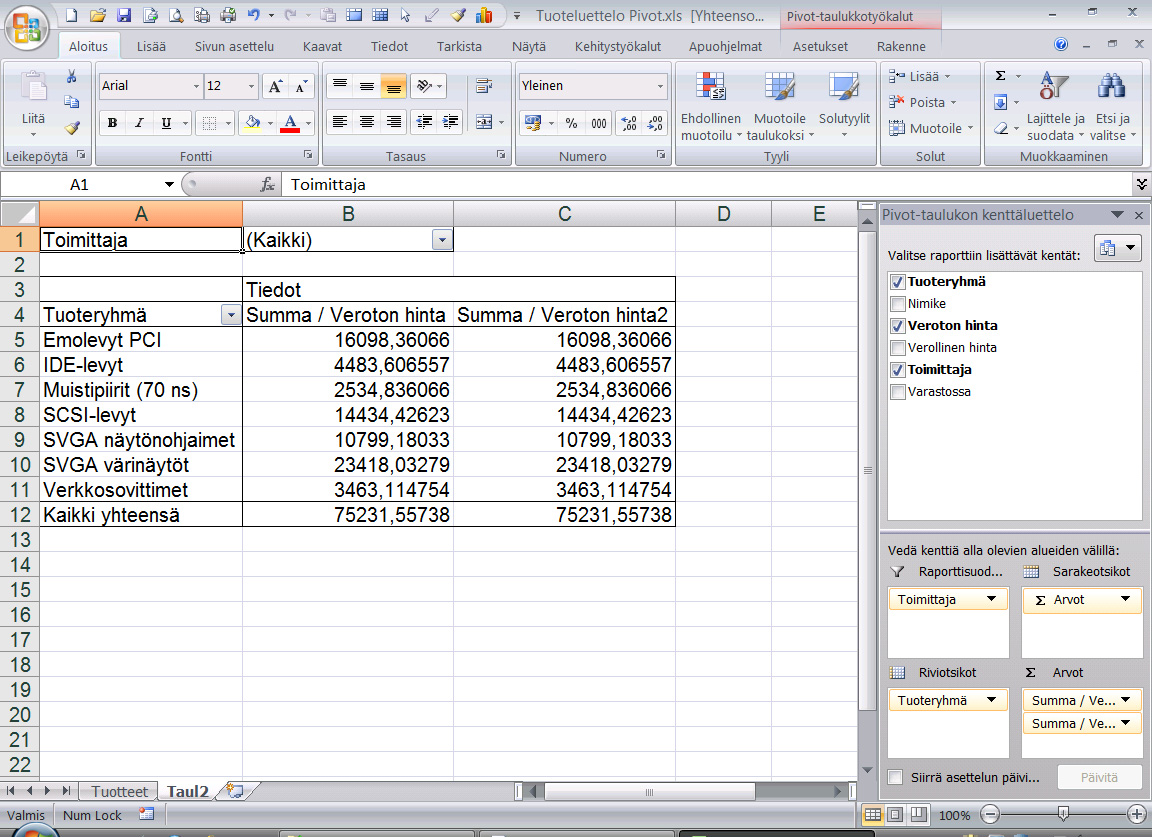Open the Kaavat ribbon tab
1152x837 pixels.
[x=323, y=46]
